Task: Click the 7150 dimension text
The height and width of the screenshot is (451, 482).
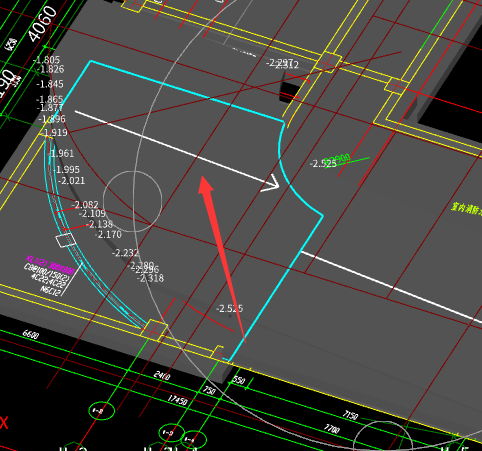Action: click(350, 415)
